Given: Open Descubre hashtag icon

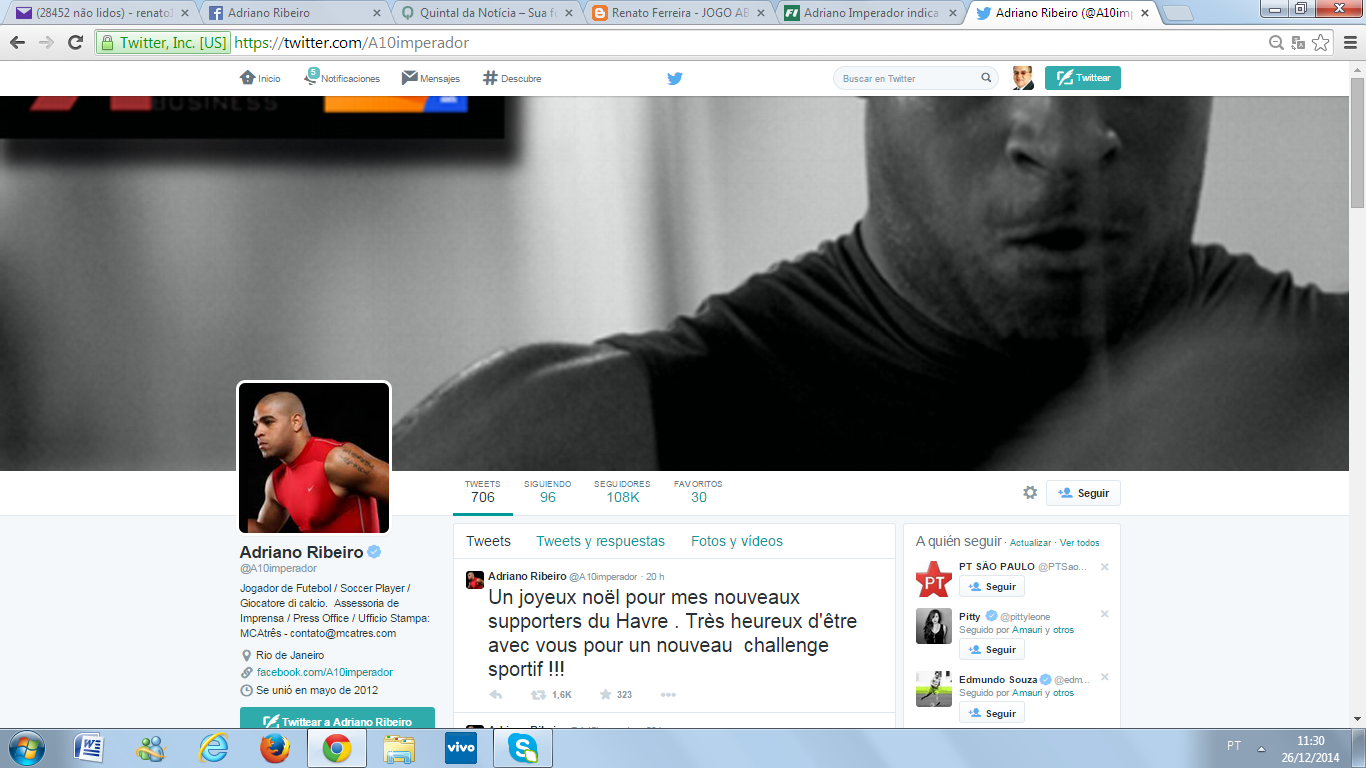Looking at the screenshot, I should coord(490,78).
